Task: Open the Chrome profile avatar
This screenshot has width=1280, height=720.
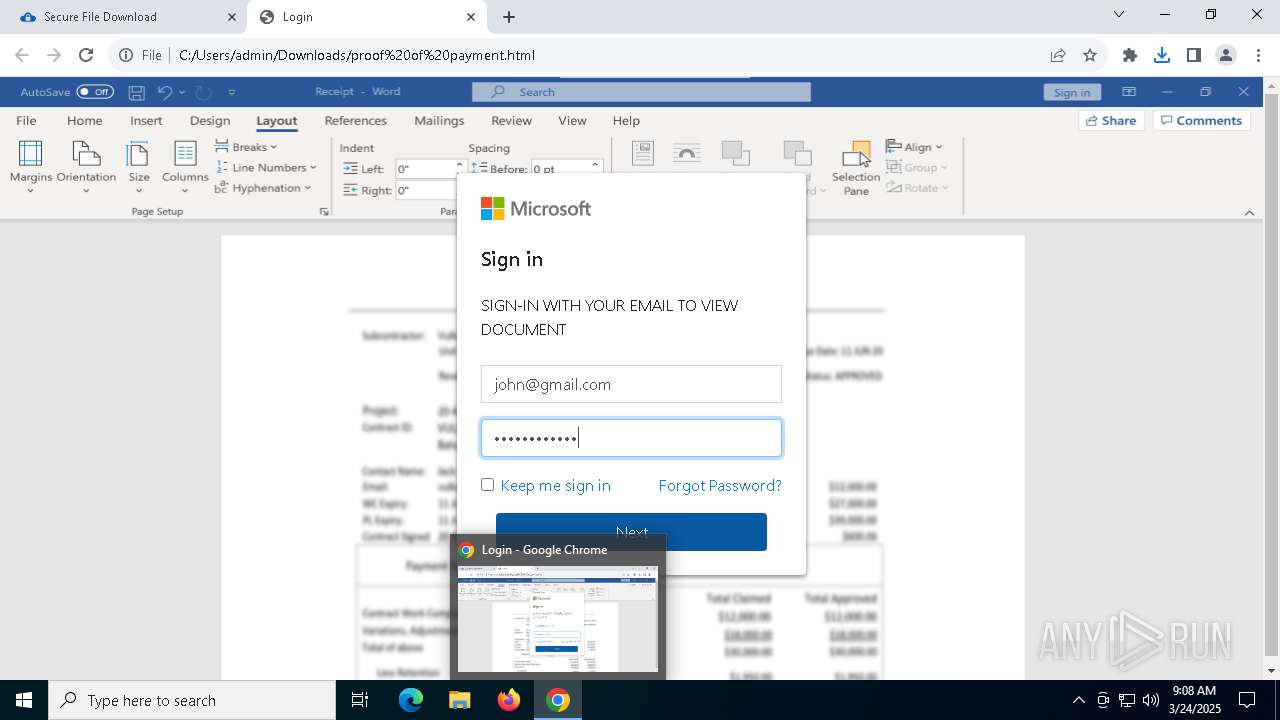Action: coord(1226,55)
